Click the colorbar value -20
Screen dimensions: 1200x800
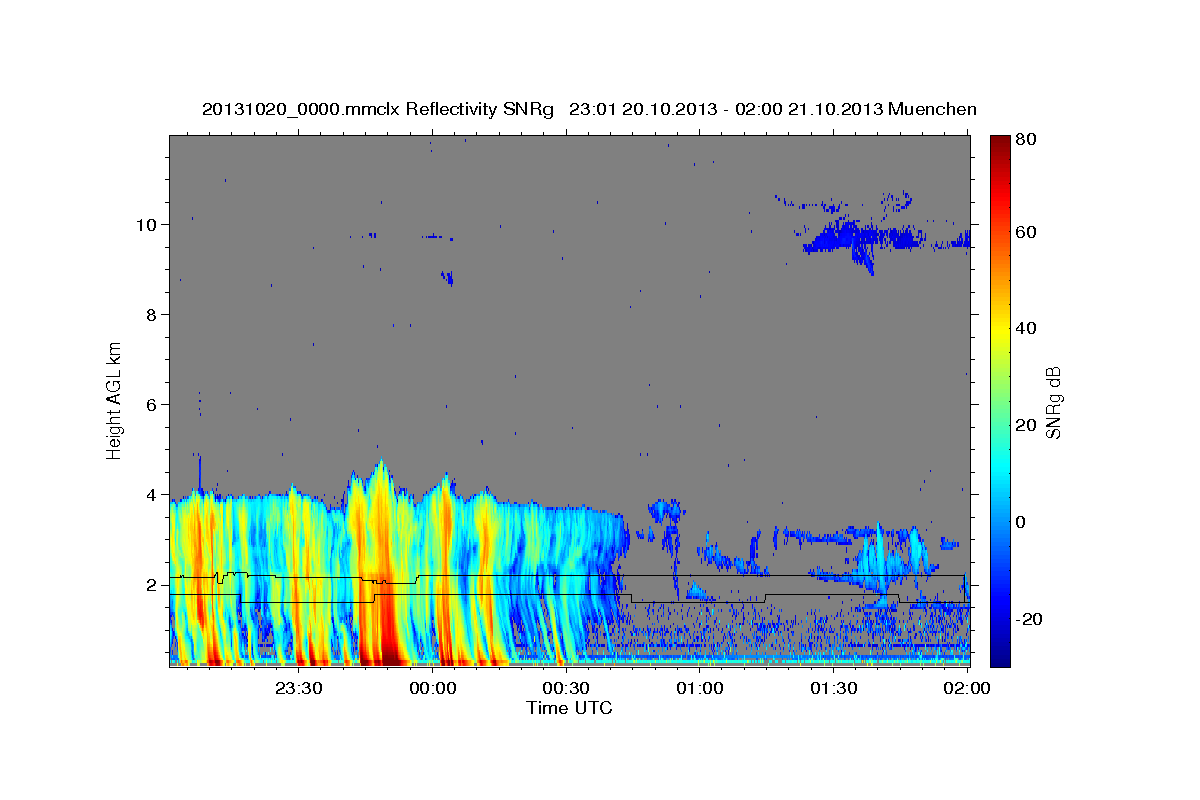[1030, 620]
